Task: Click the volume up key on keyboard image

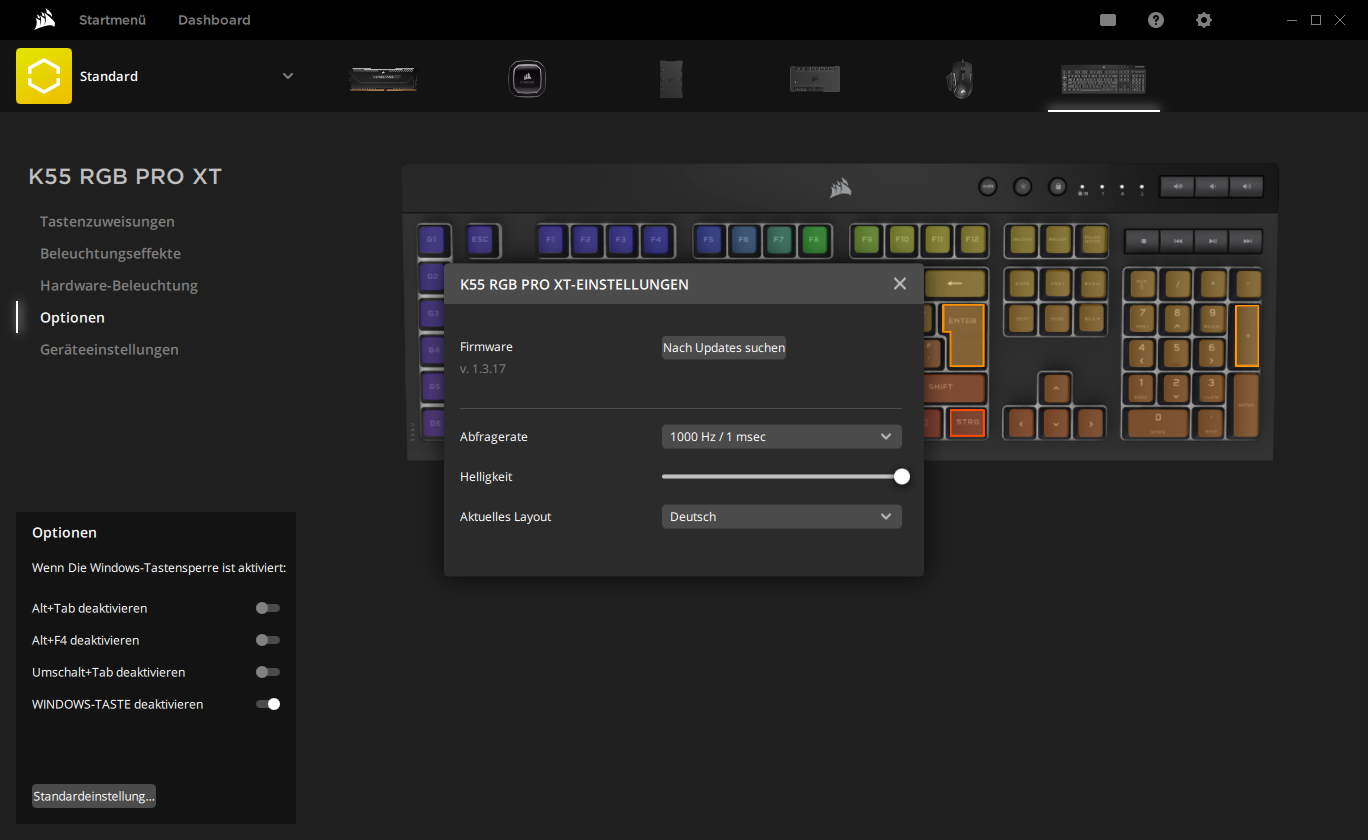Action: (x=1246, y=186)
